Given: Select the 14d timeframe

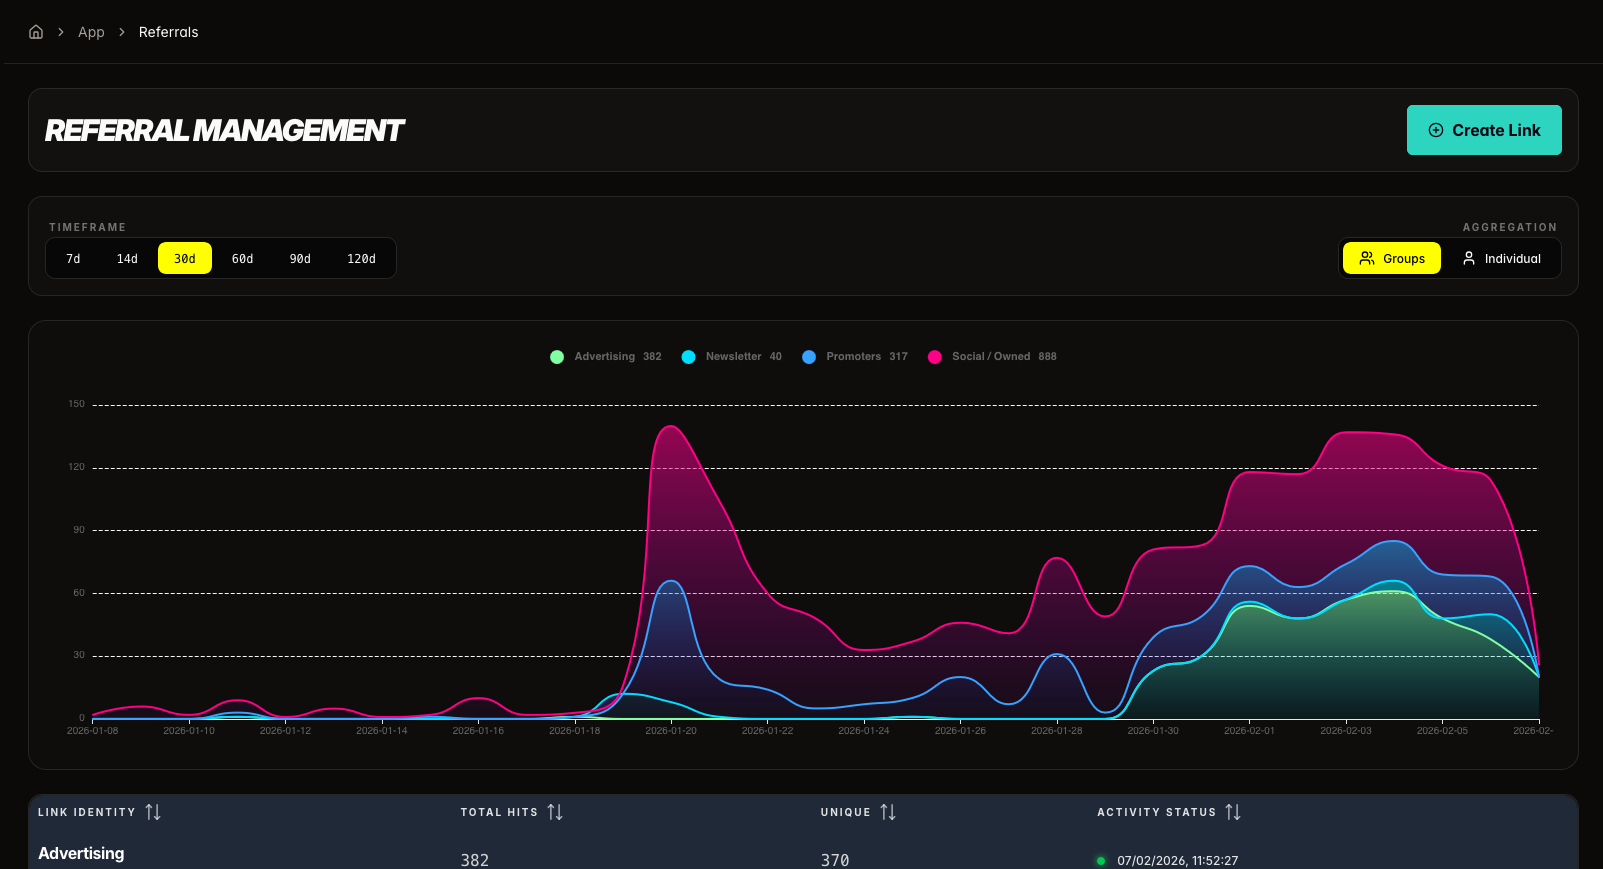Looking at the screenshot, I should point(127,259).
